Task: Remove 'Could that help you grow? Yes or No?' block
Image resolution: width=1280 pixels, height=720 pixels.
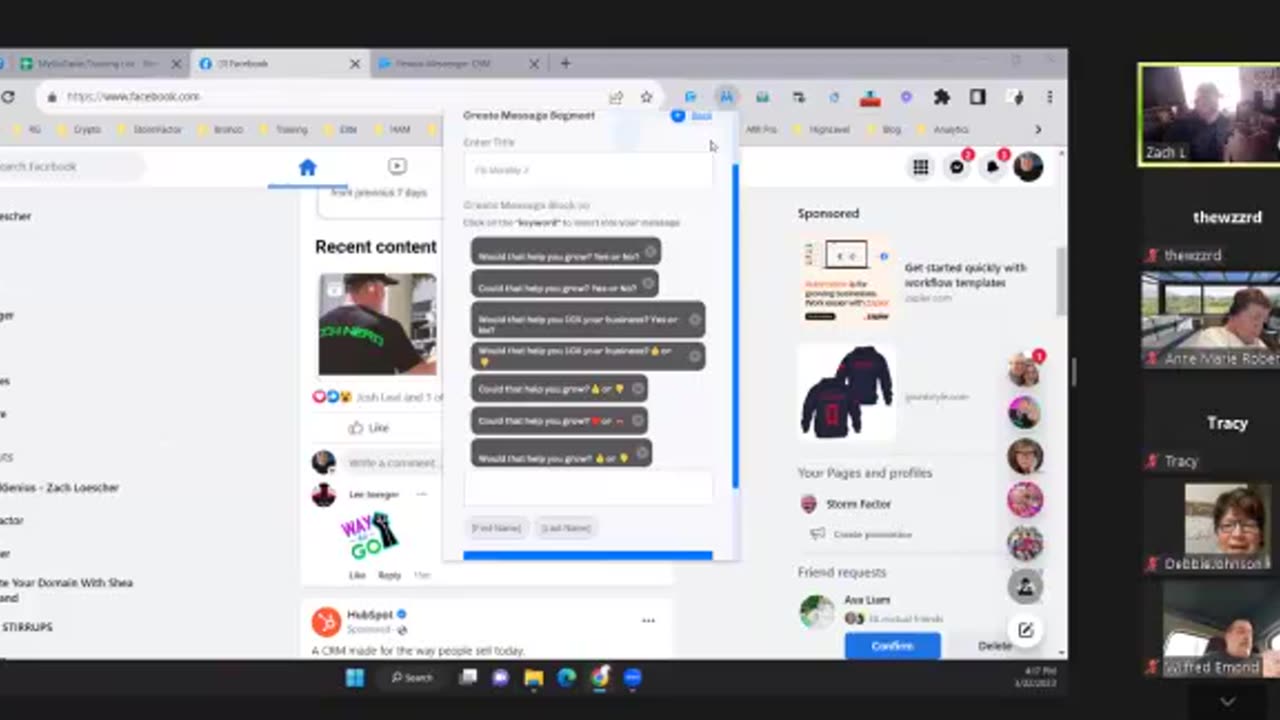Action: pos(648,285)
